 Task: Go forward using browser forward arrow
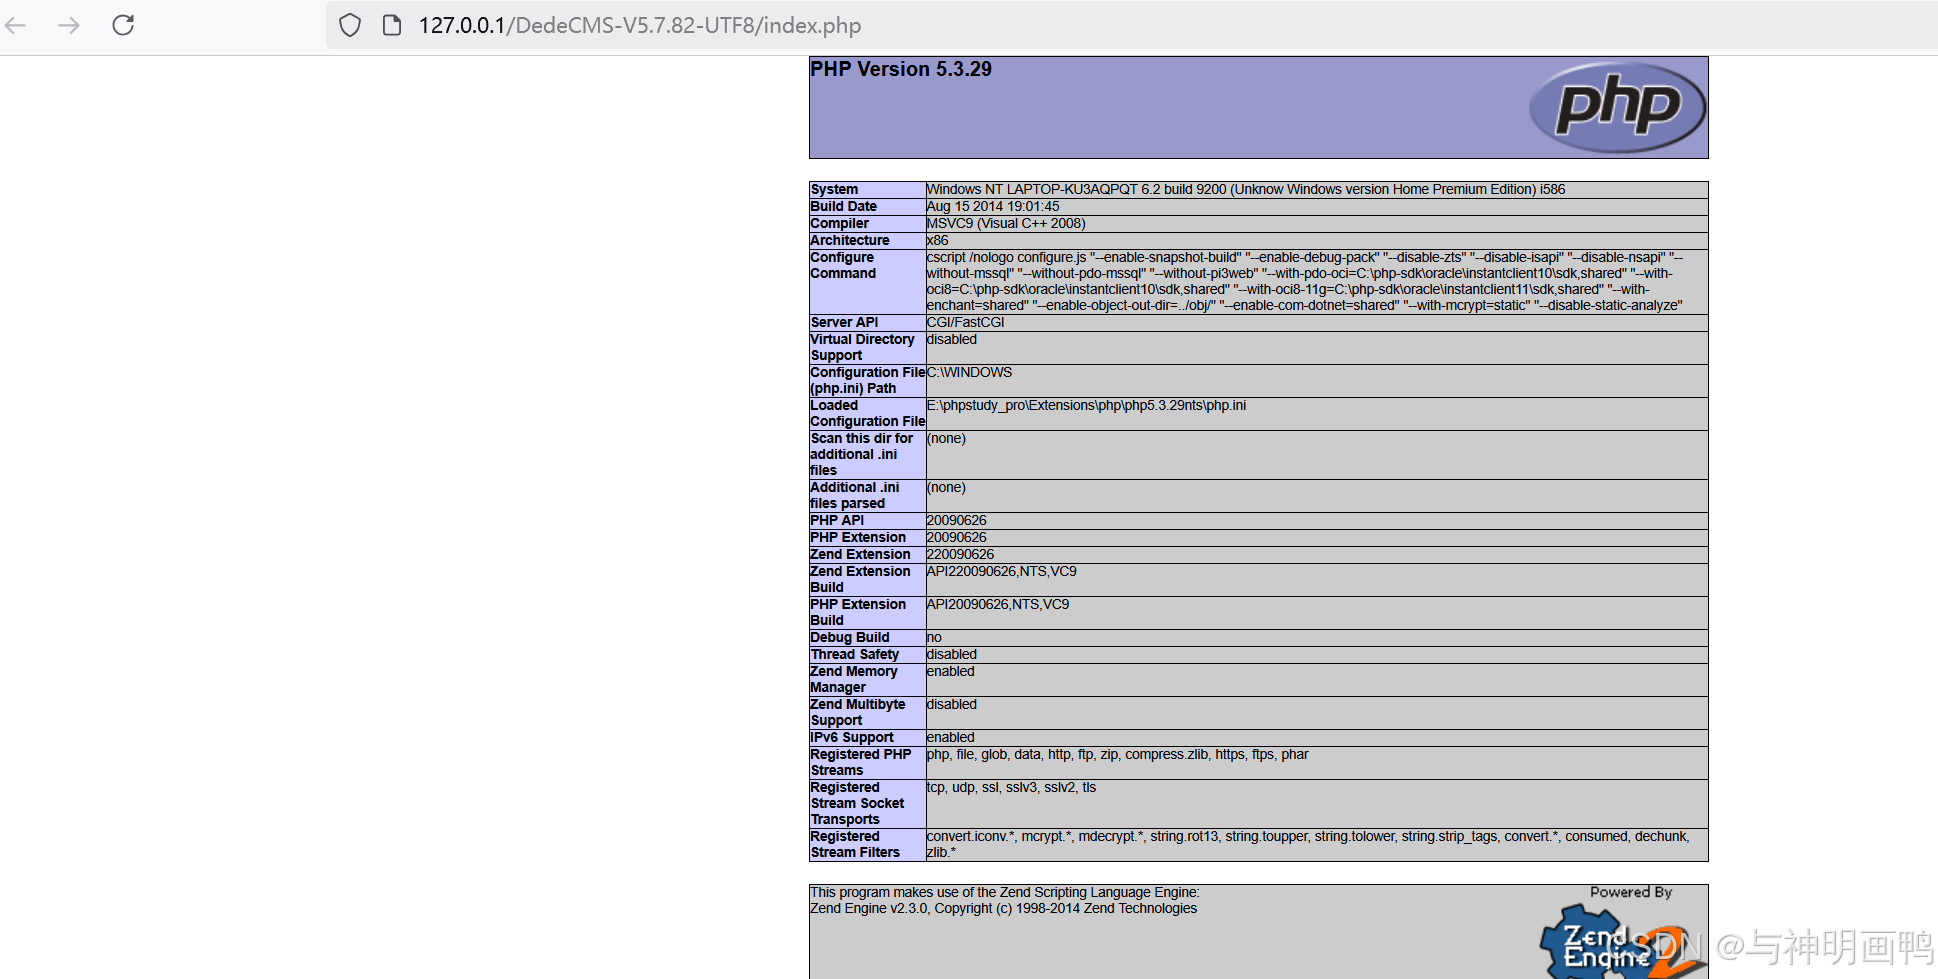(x=69, y=25)
